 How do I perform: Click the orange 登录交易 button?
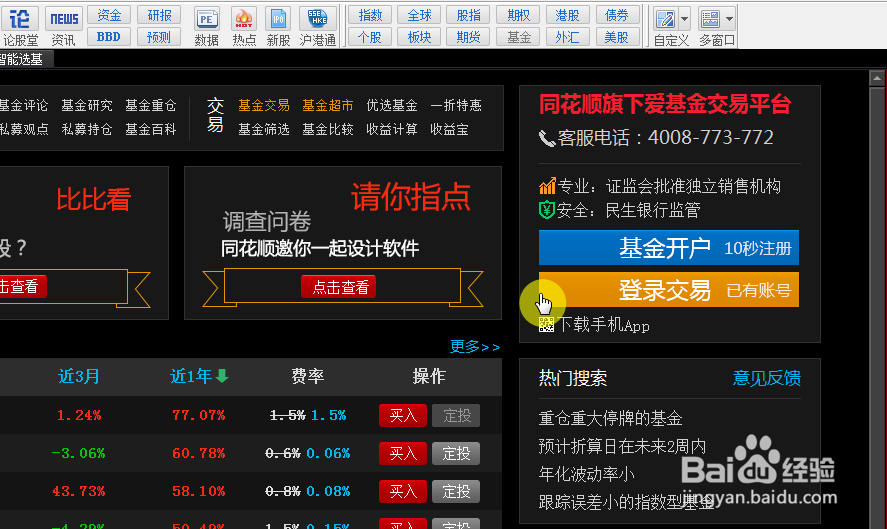pos(669,290)
